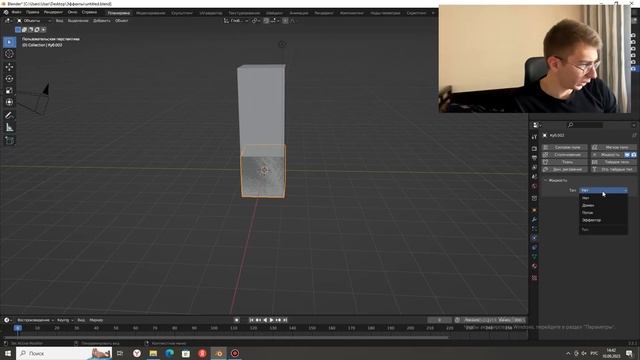640x360 pixels.
Task: Click the Play animation button
Action: click(271, 320)
